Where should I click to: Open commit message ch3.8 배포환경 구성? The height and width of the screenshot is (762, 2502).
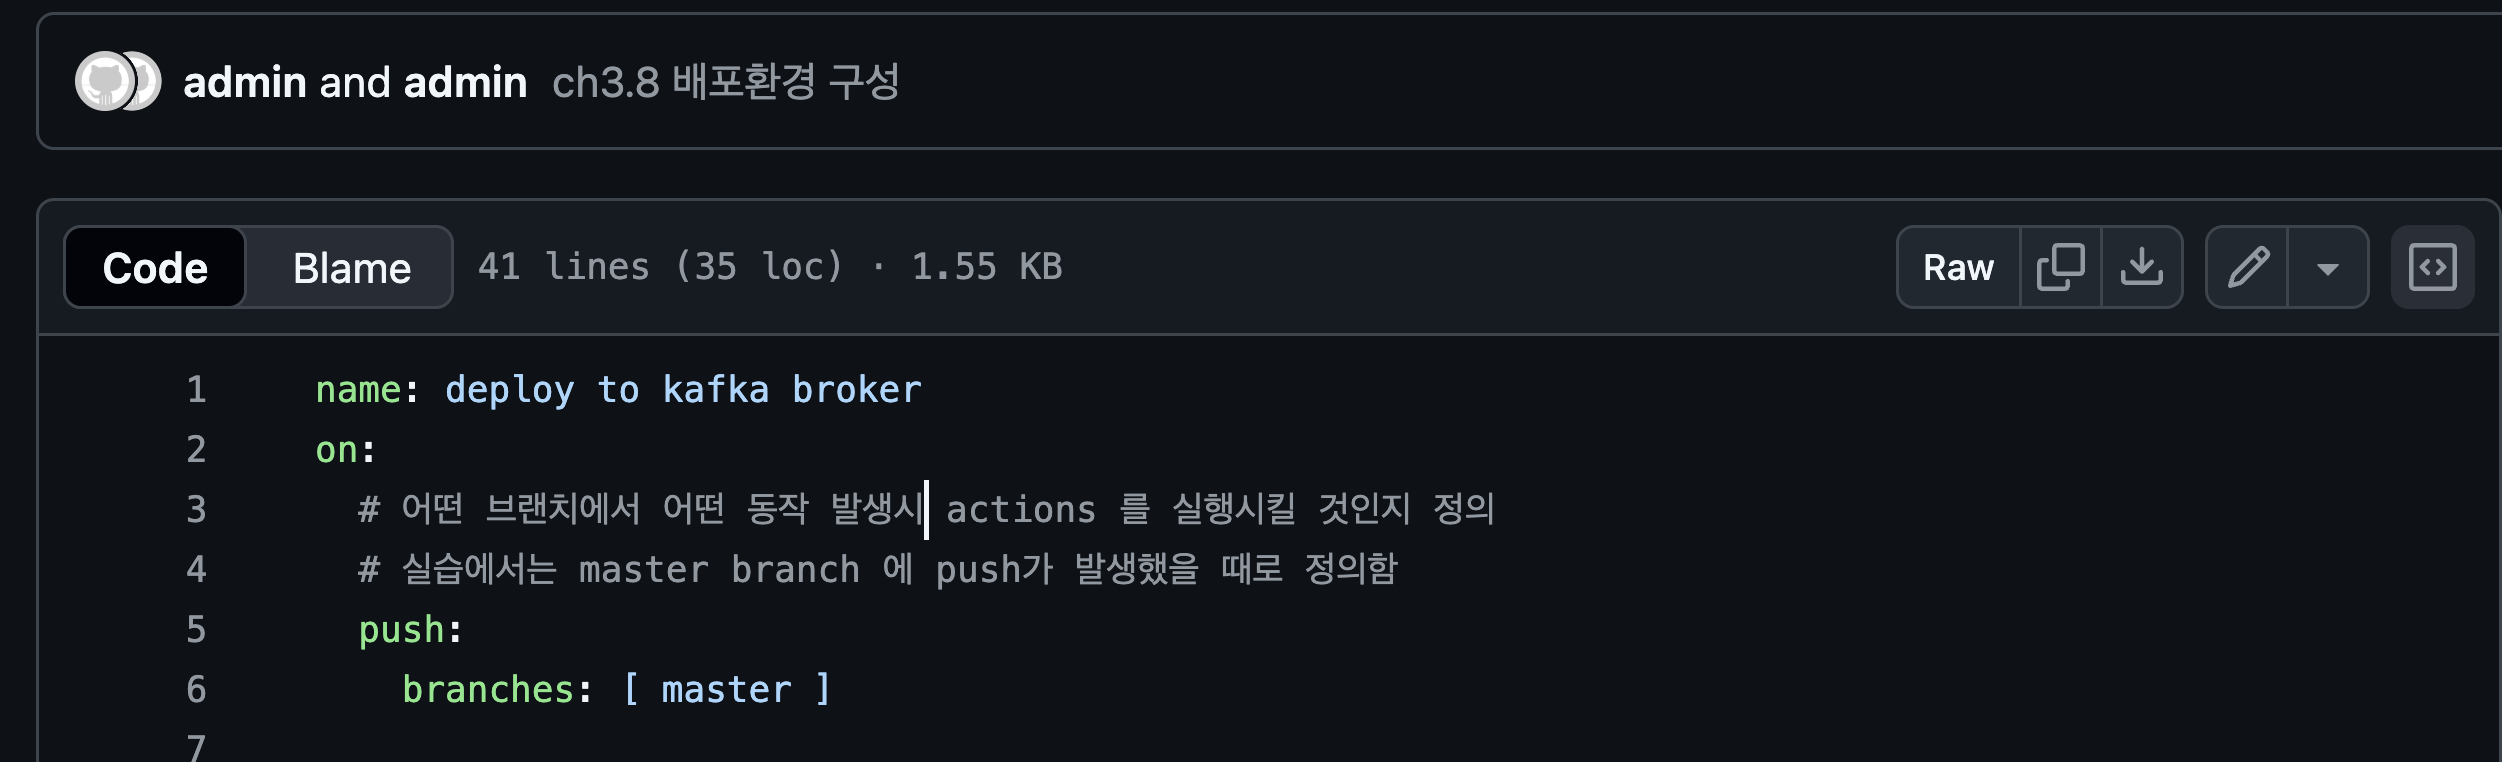(x=726, y=82)
